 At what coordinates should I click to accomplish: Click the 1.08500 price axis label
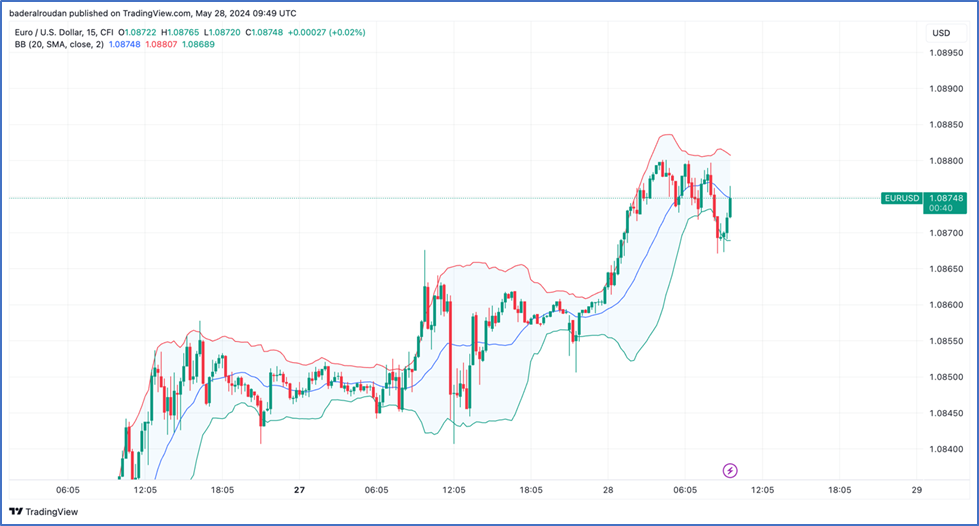946,377
